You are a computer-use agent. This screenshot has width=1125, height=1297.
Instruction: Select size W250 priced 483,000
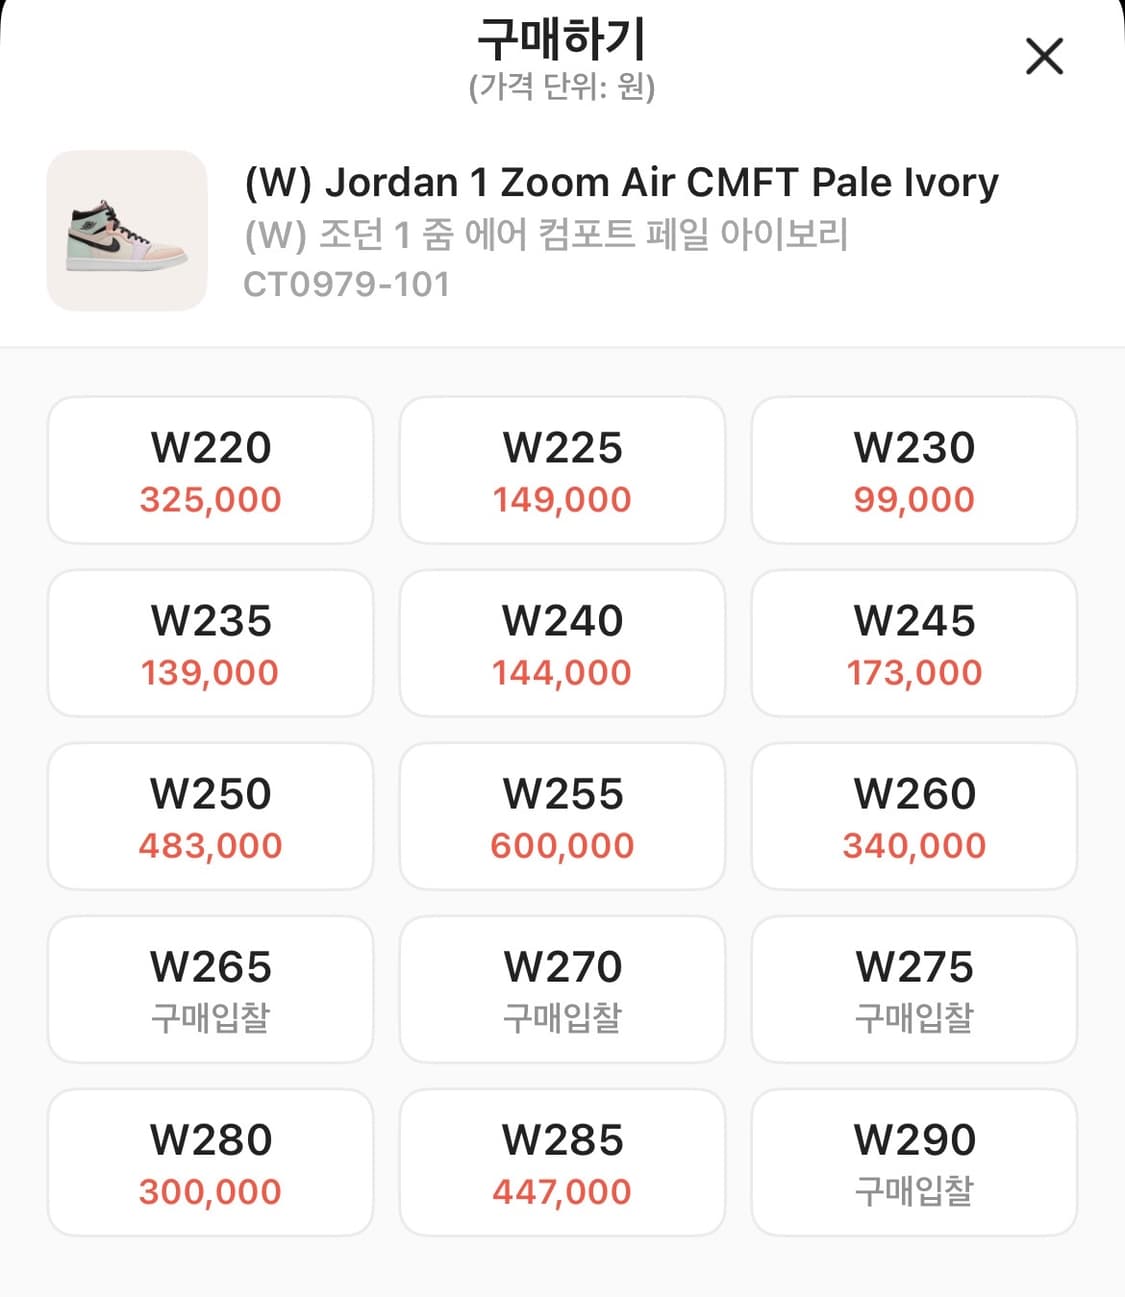(x=210, y=817)
